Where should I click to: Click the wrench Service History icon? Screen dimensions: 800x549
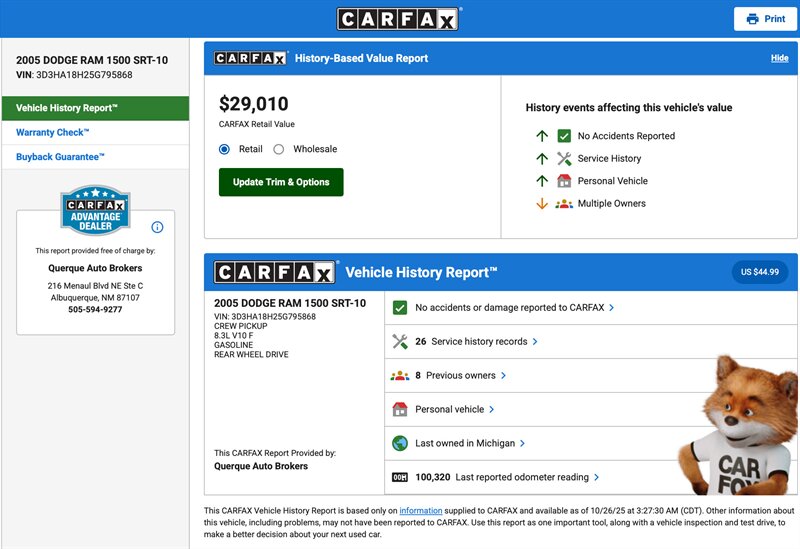564,158
